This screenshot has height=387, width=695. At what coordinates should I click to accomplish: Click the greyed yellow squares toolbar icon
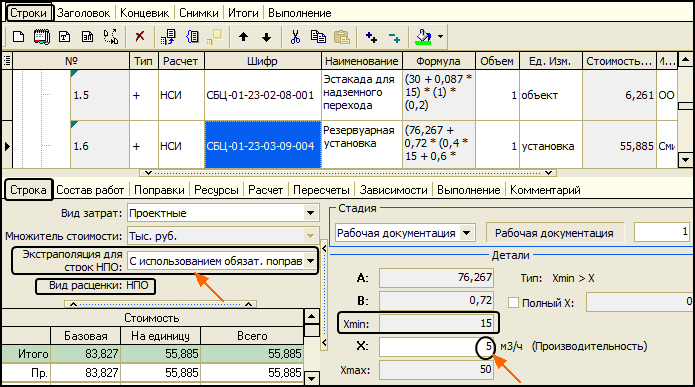215,37
